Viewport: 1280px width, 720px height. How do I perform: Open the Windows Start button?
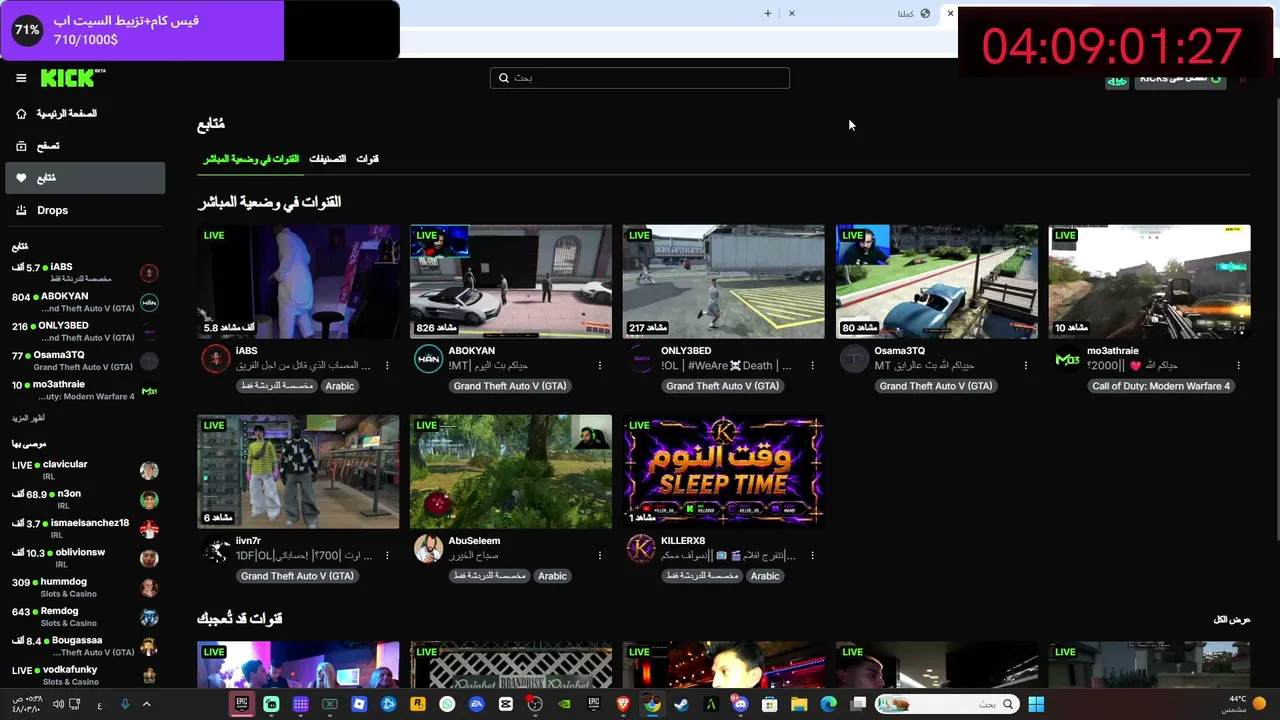pyautogui.click(x=1036, y=704)
